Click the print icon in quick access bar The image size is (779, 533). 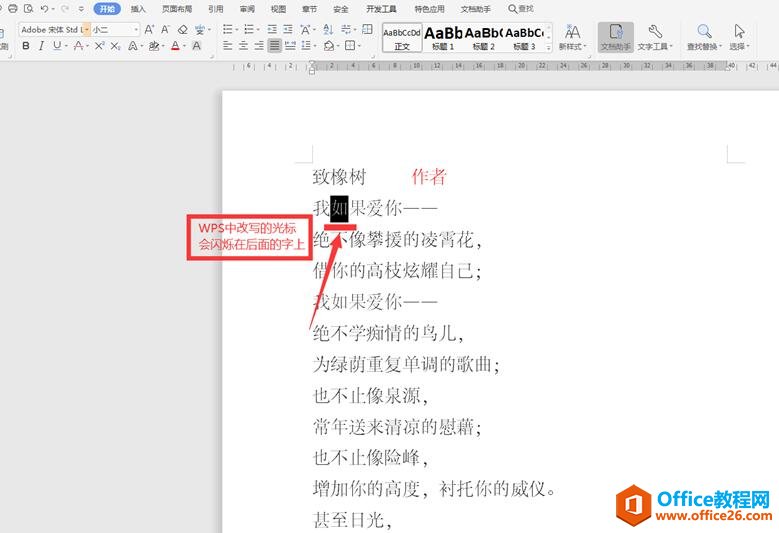12,8
